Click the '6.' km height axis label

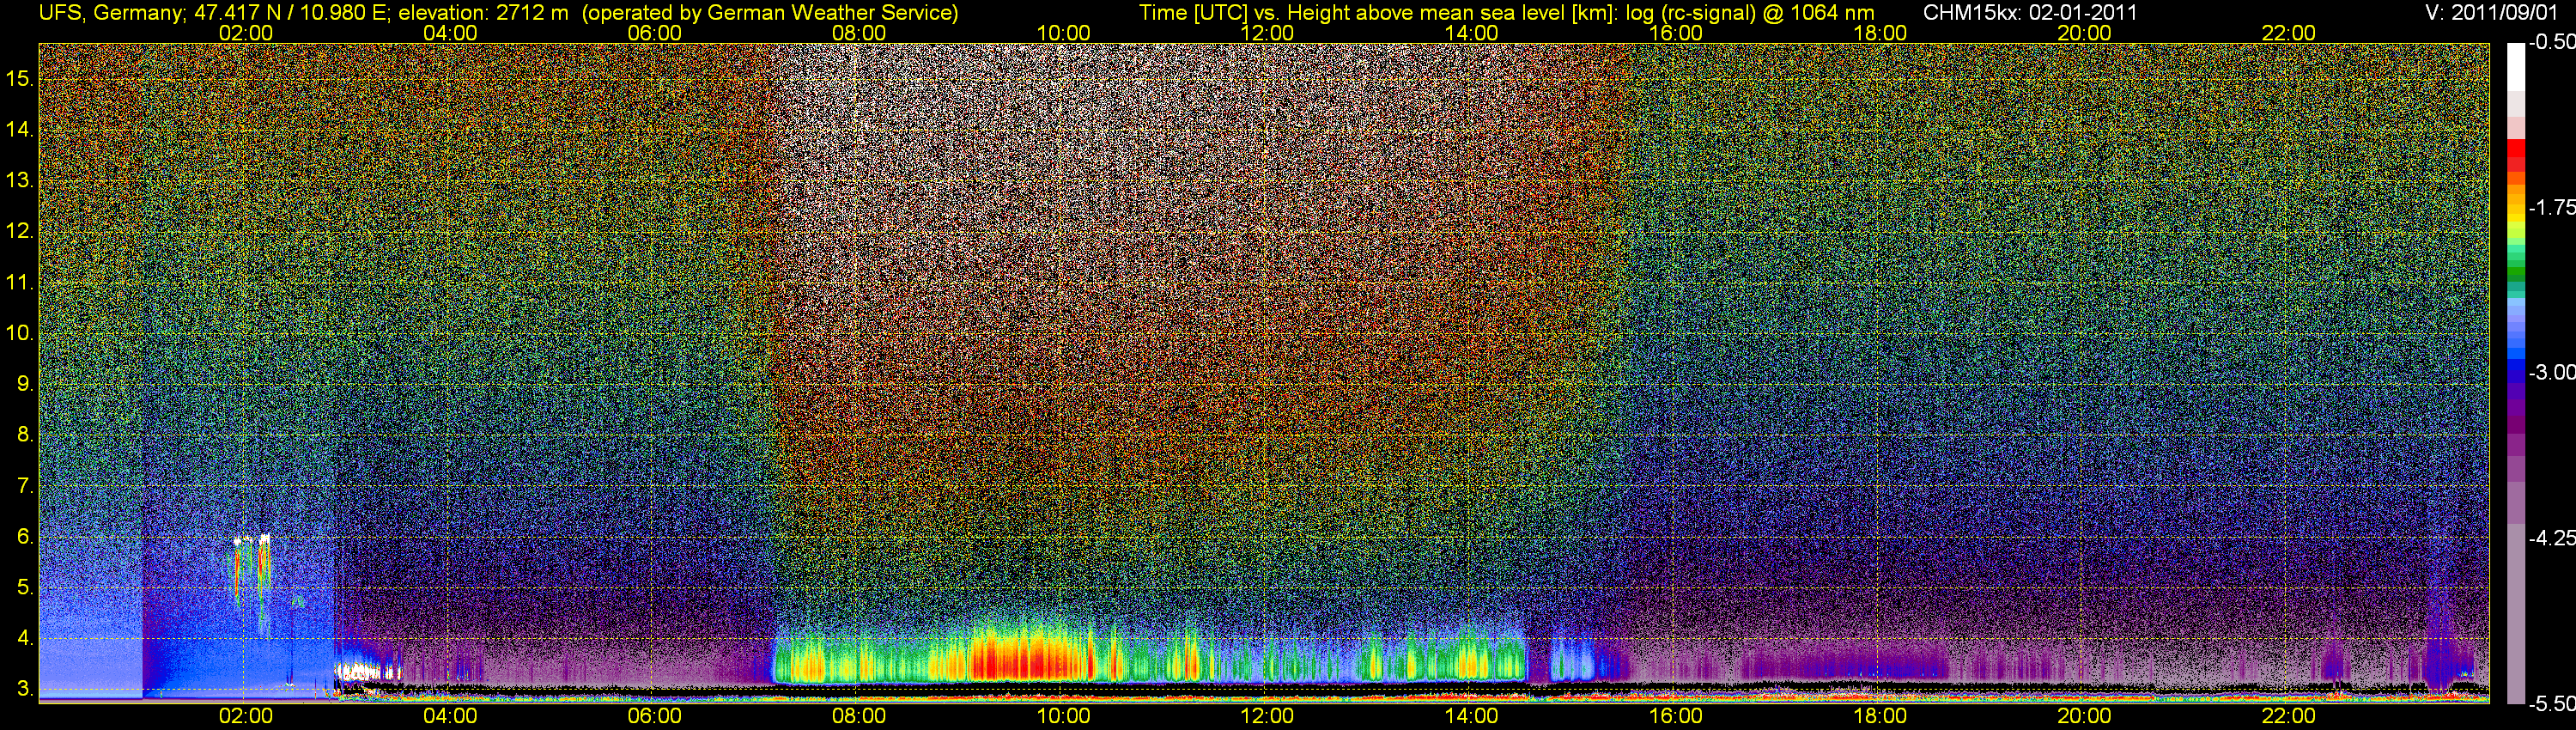[x=25, y=537]
